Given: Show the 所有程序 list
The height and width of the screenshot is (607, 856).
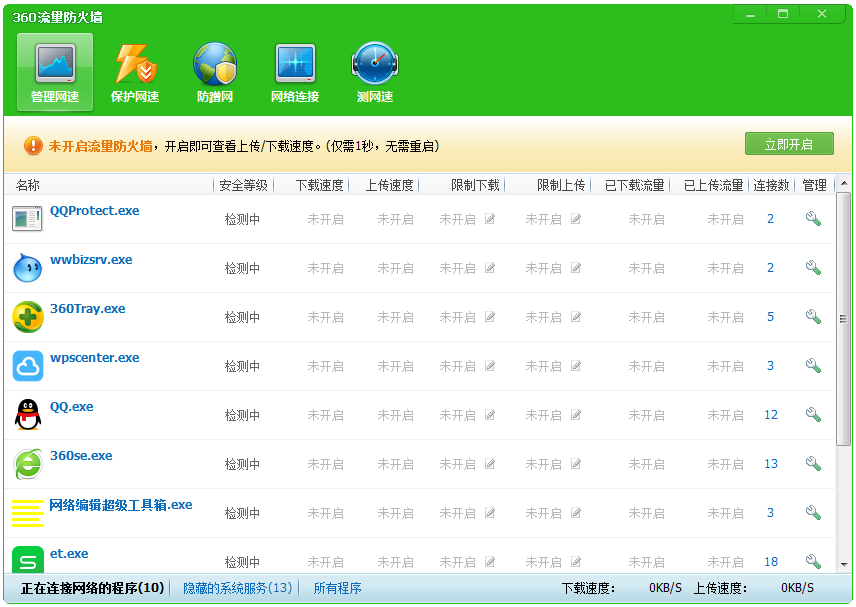Looking at the screenshot, I should coord(337,588).
